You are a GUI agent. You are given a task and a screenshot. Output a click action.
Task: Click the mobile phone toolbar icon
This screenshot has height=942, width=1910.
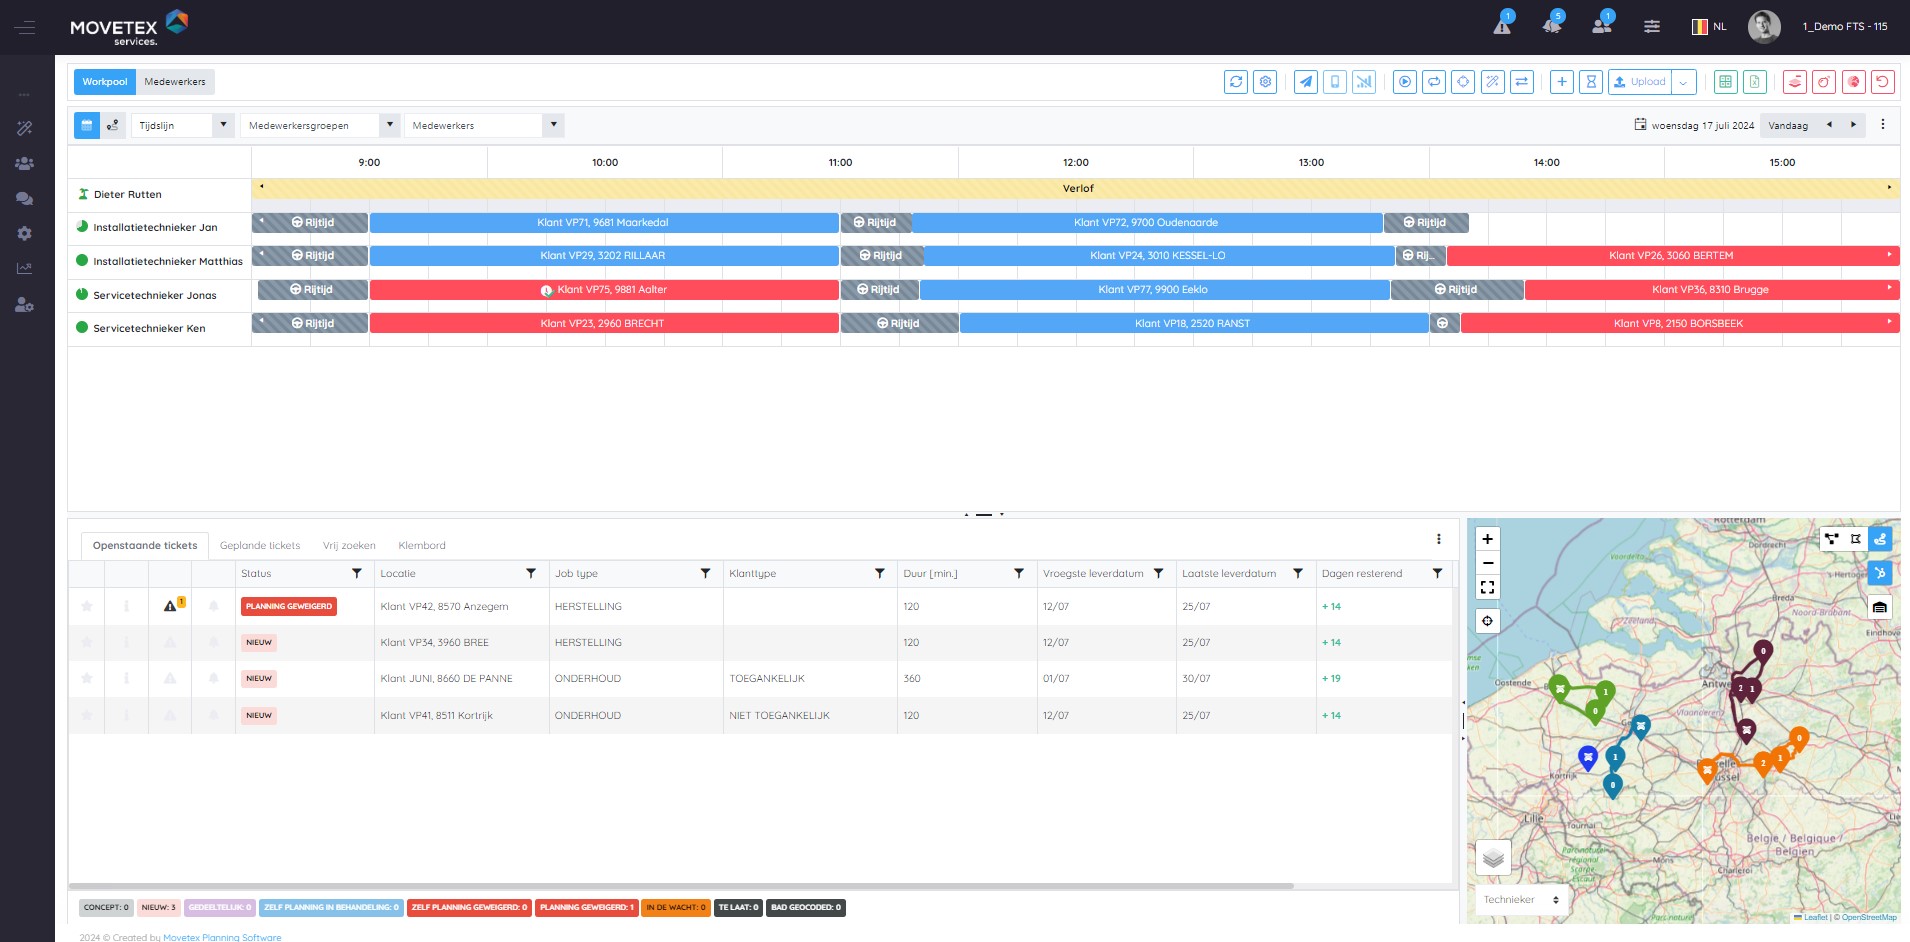[1335, 82]
